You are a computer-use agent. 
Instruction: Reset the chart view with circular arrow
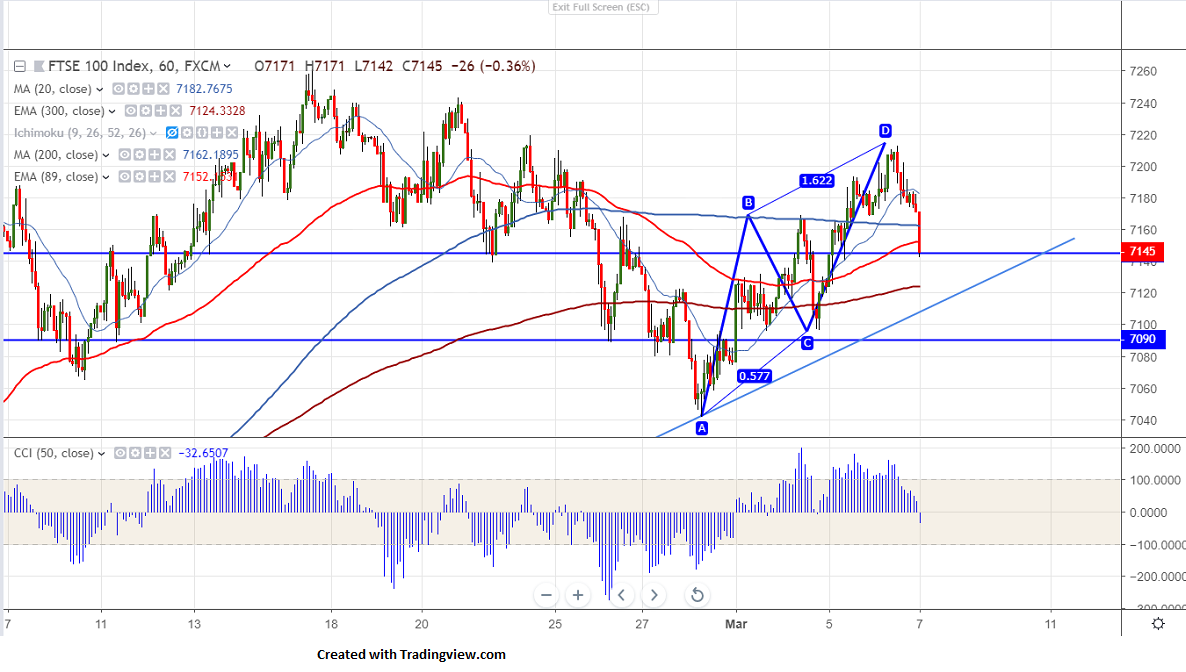click(697, 595)
